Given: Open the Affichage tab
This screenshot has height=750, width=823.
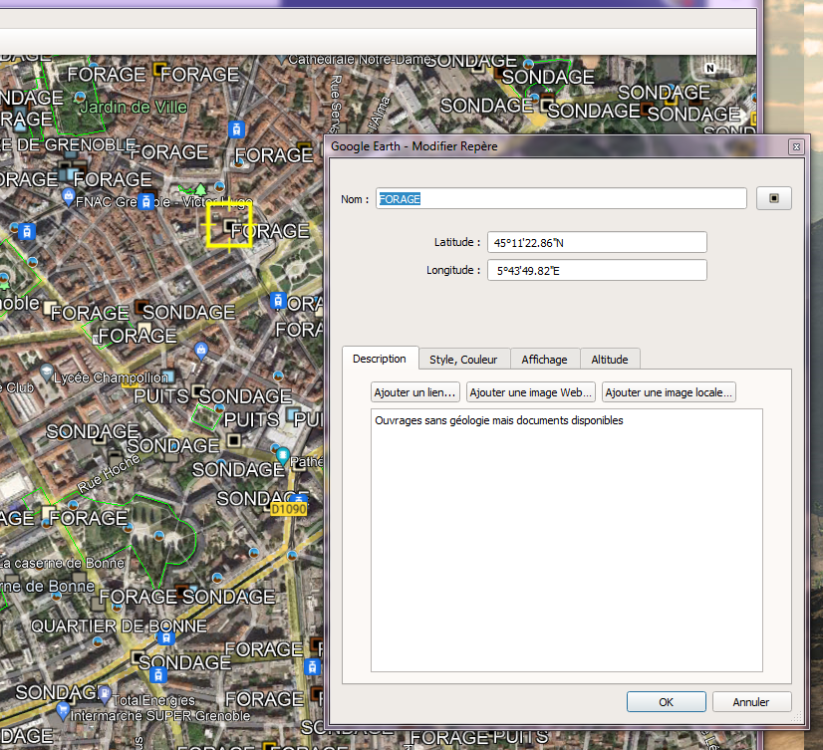Looking at the screenshot, I should pyautogui.click(x=544, y=359).
